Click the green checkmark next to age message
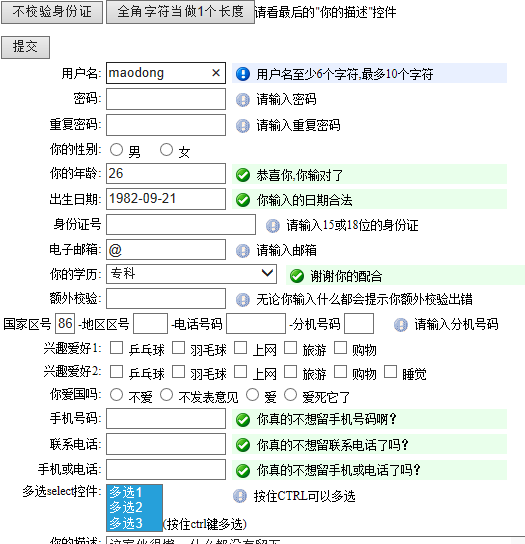The width and height of the screenshot is (525, 544). coord(243,175)
